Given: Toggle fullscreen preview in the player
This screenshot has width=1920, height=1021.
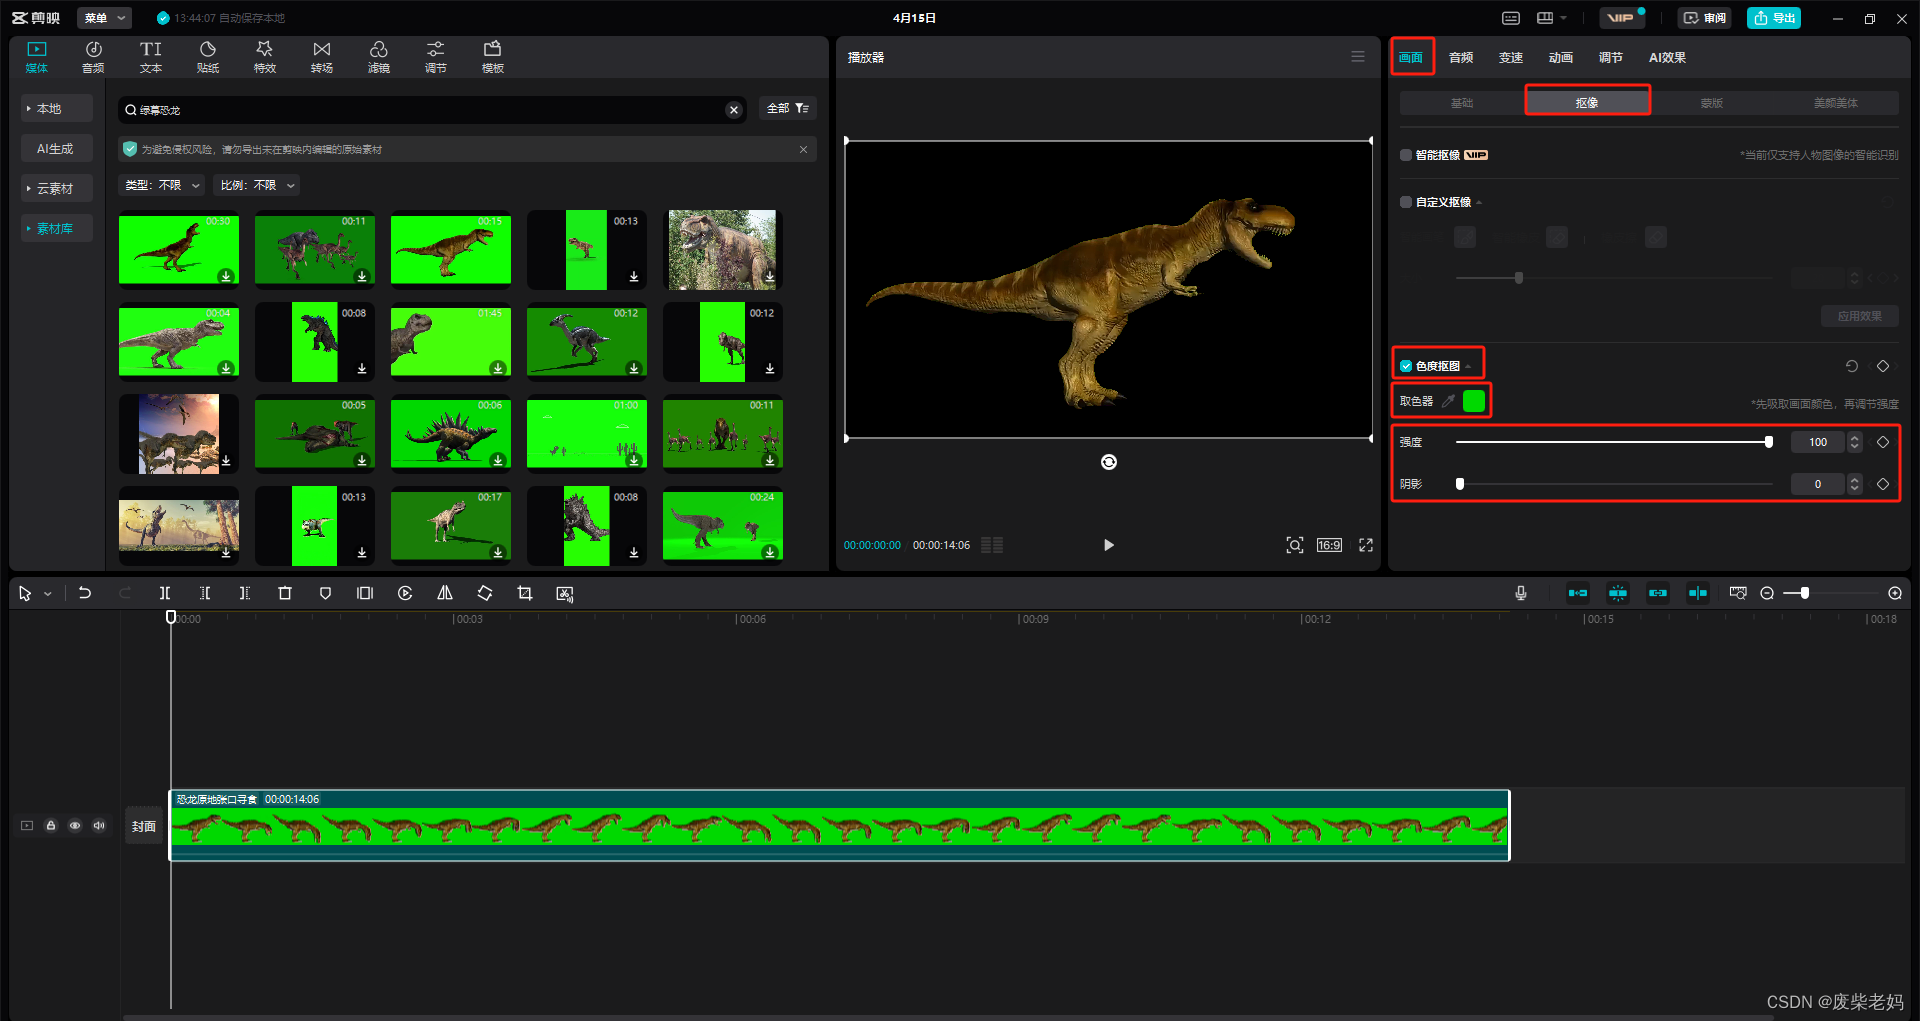Looking at the screenshot, I should [x=1365, y=545].
